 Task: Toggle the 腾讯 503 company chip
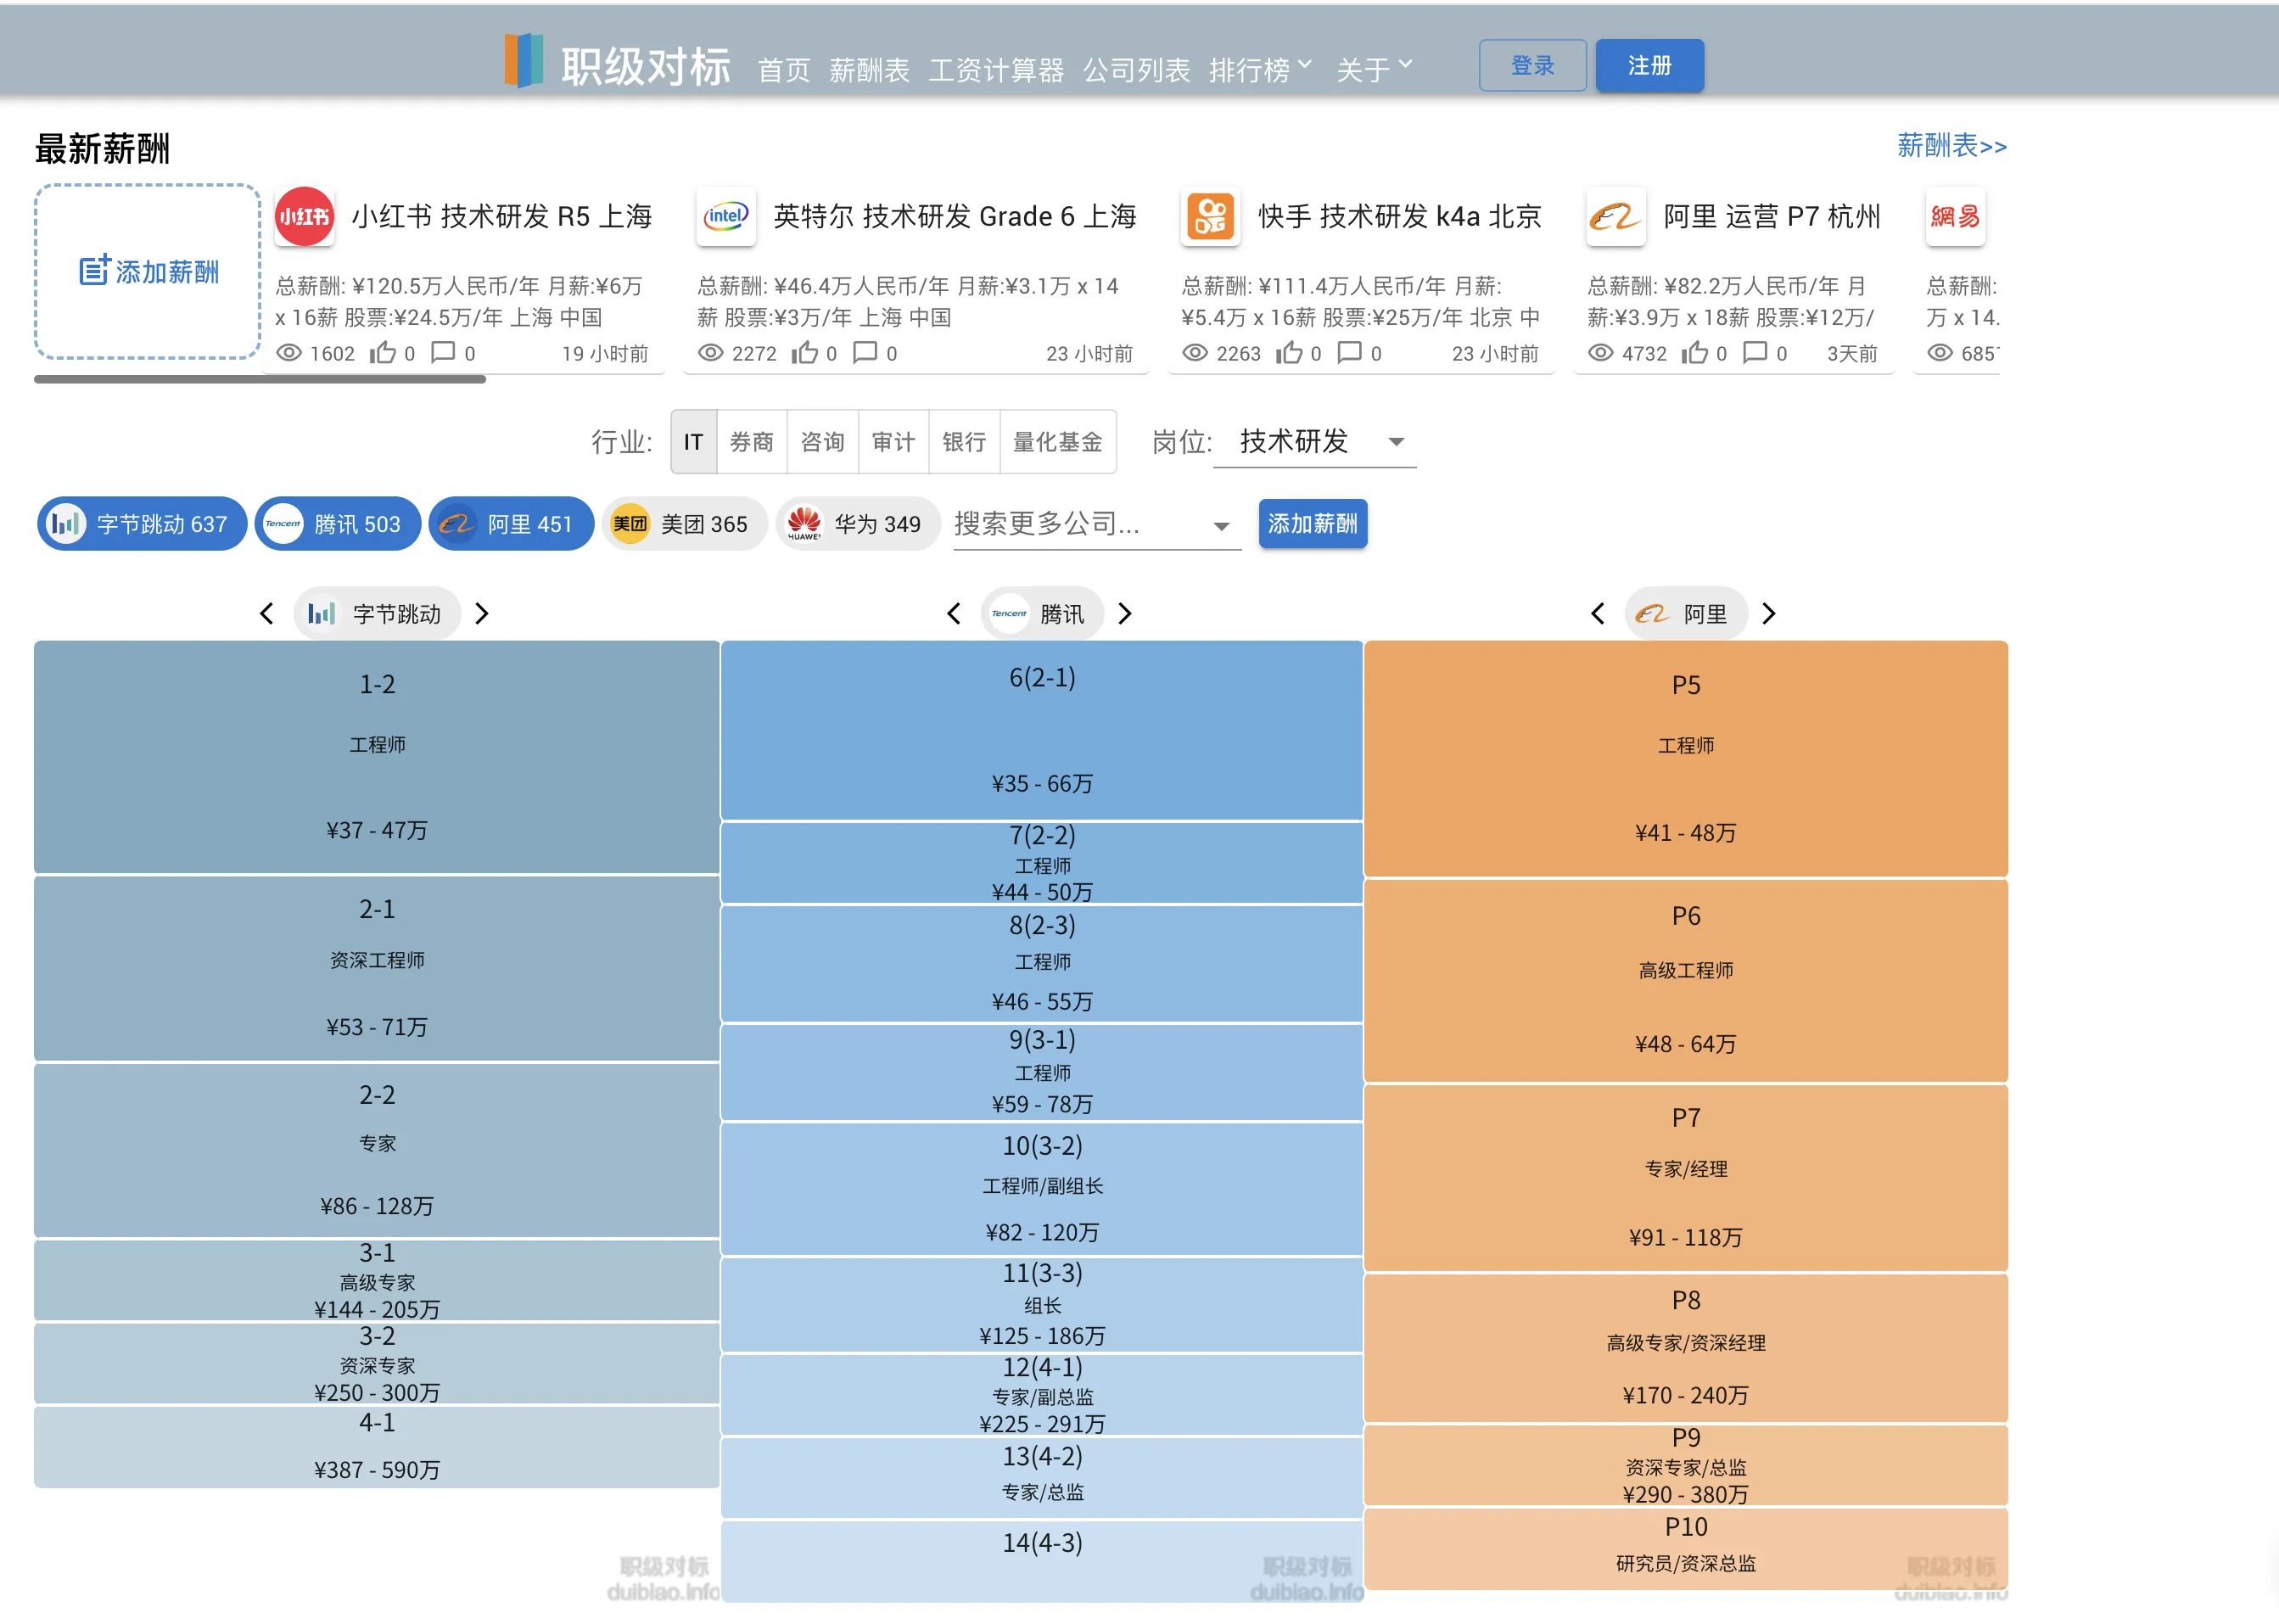[338, 524]
